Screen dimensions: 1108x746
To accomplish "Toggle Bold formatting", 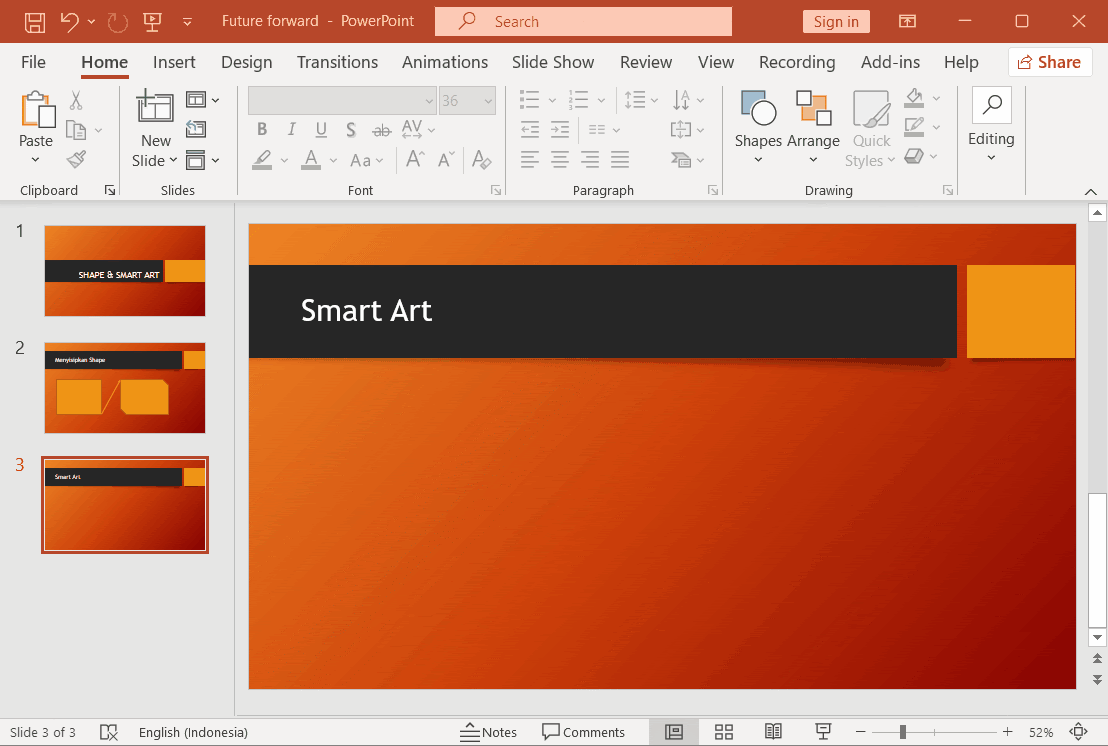I will 262,129.
